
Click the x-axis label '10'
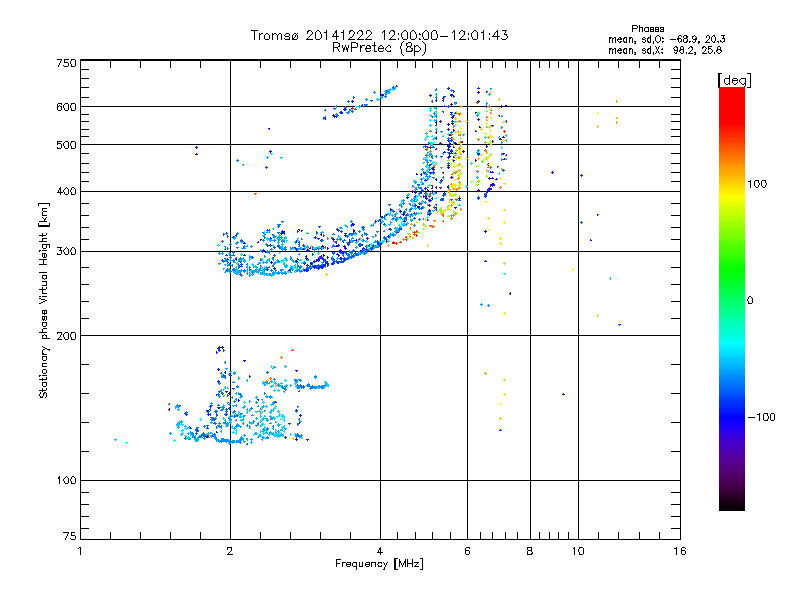click(x=578, y=551)
